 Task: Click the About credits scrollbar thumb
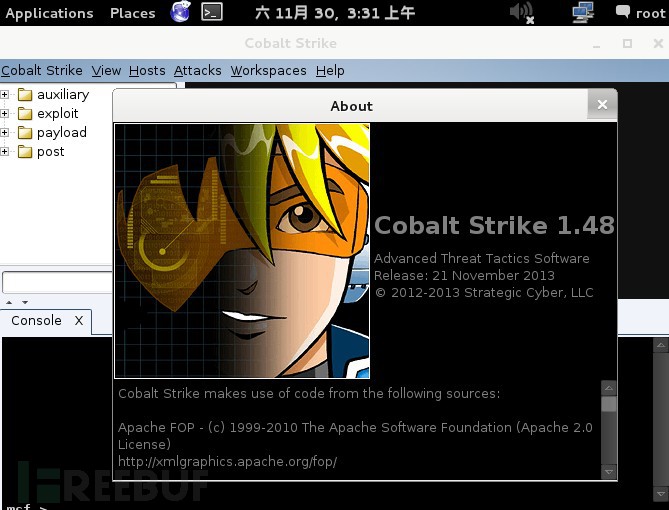608,404
